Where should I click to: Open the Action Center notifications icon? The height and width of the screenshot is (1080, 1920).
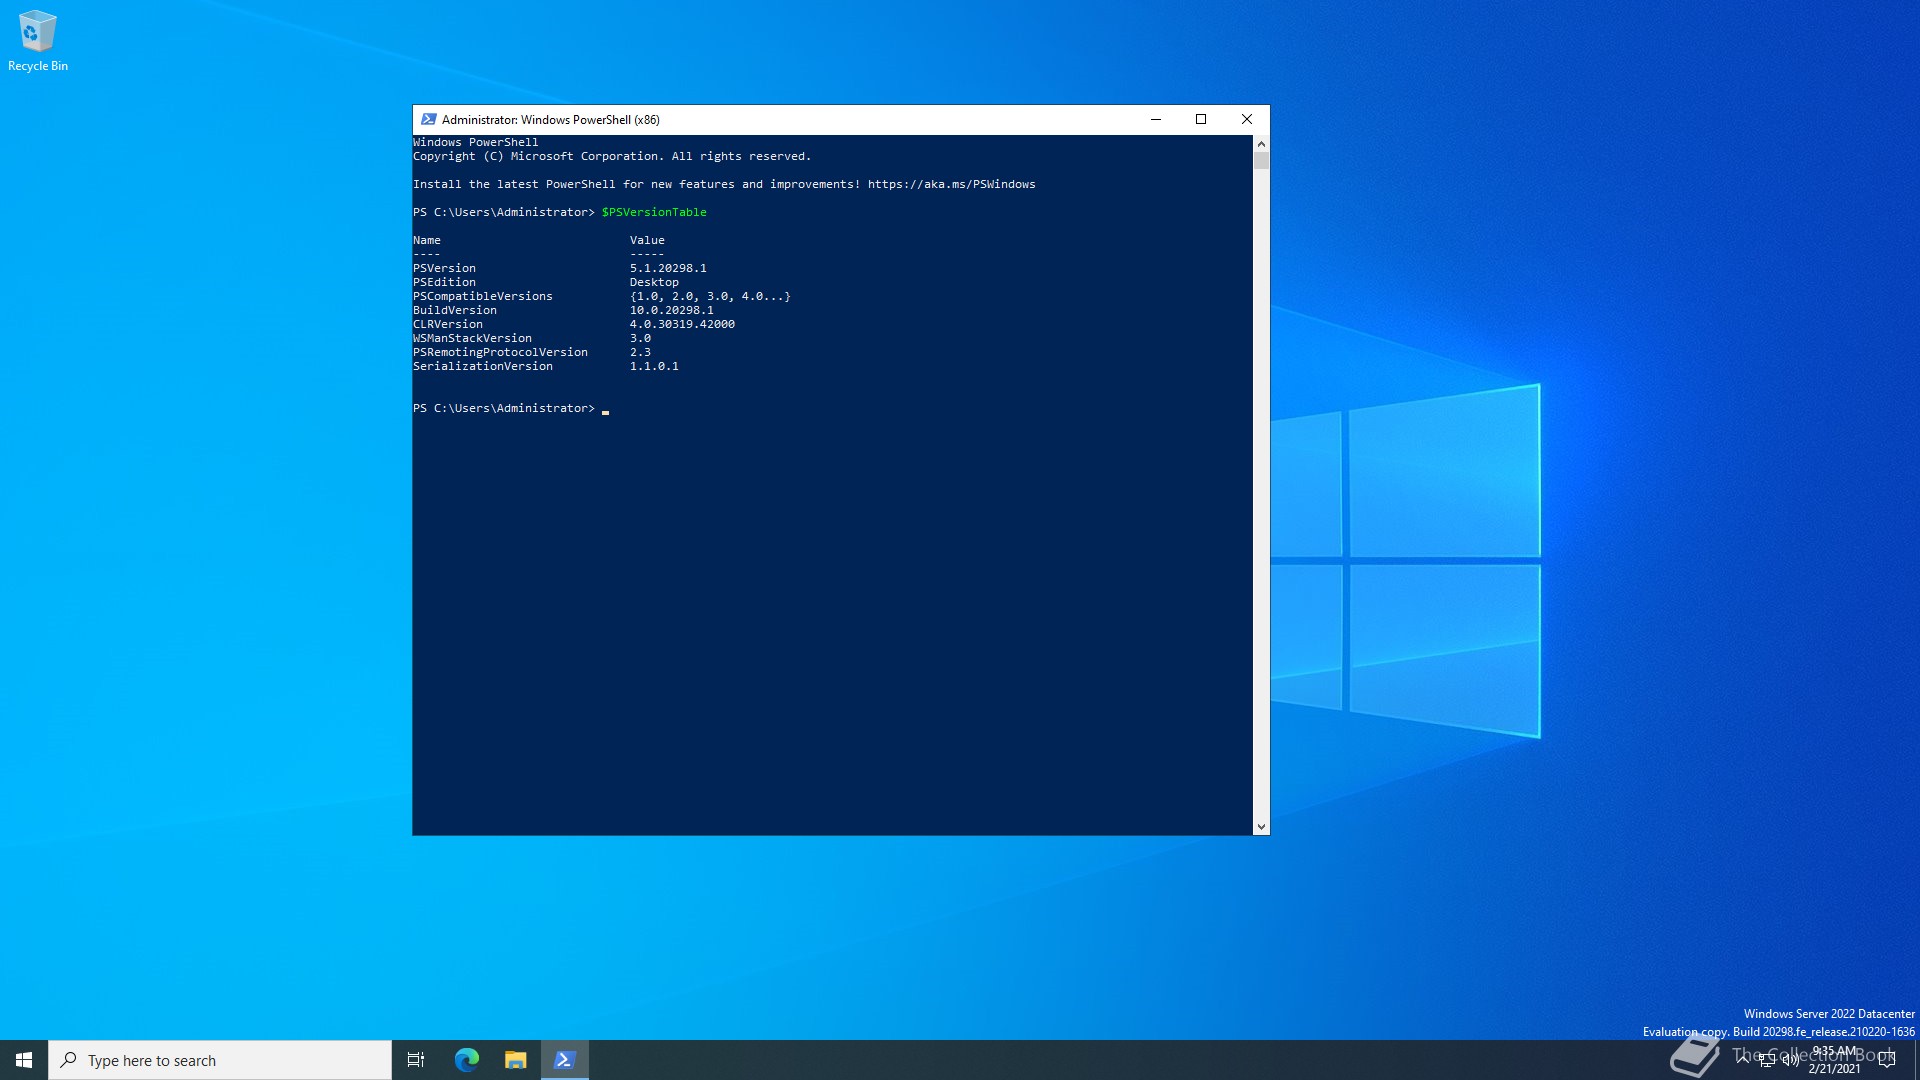[1887, 1060]
